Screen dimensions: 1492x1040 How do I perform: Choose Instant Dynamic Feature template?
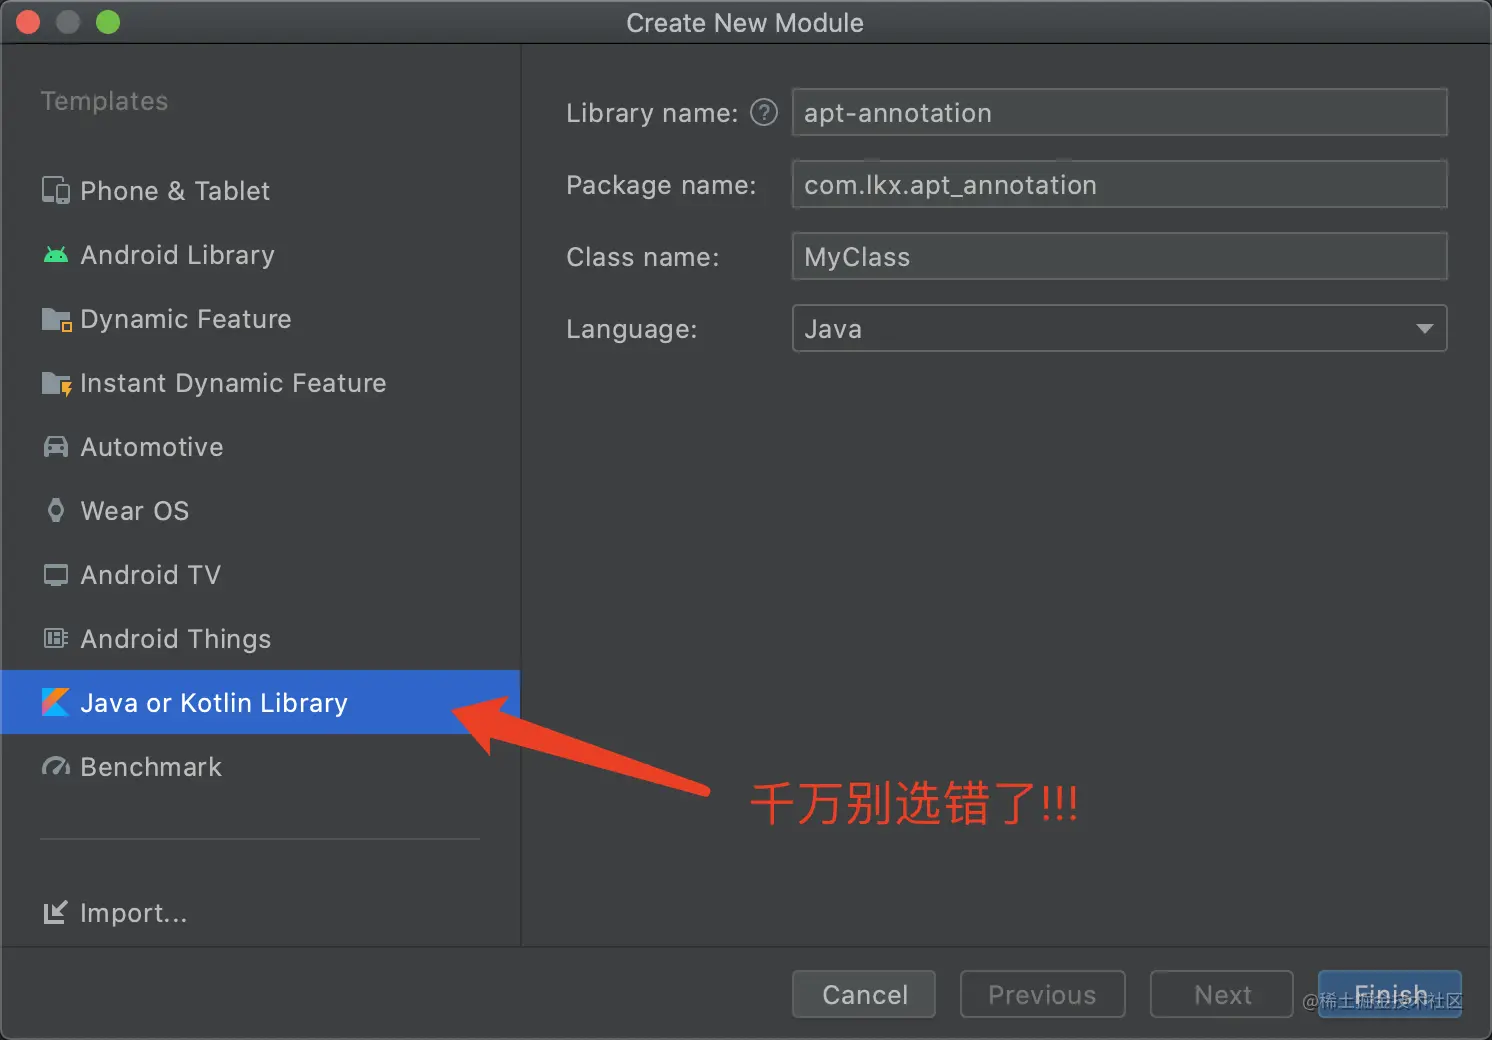click(260, 383)
